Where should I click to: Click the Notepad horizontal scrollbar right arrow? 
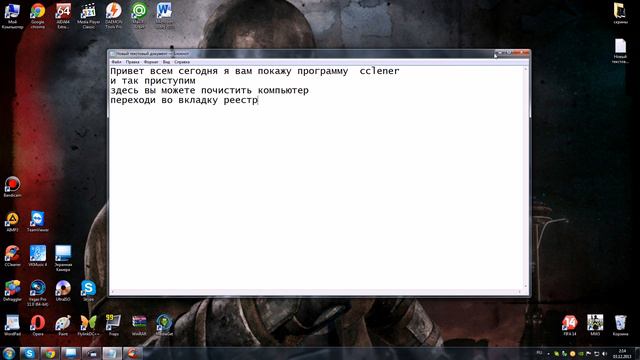tap(520, 291)
